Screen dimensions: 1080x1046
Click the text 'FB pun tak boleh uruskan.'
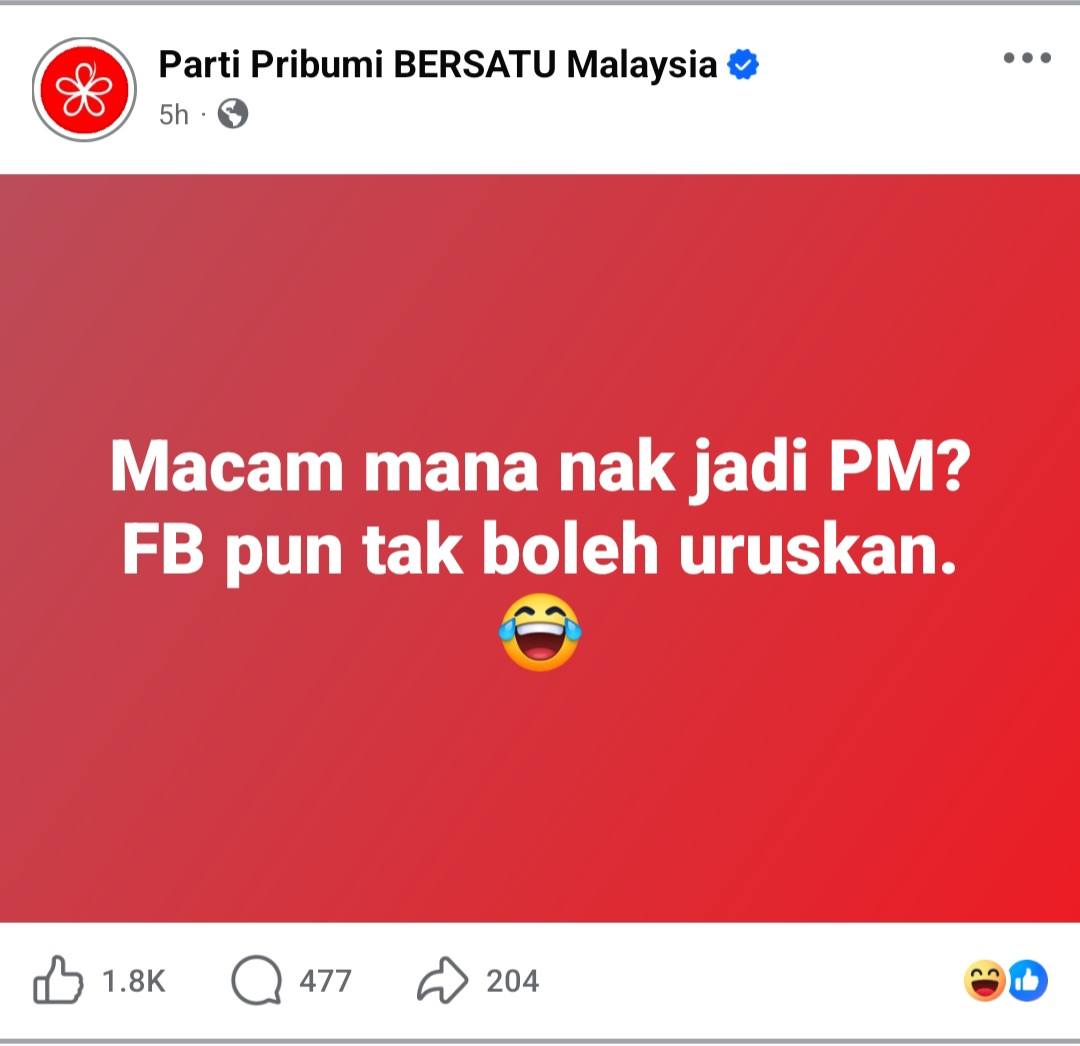(540, 550)
